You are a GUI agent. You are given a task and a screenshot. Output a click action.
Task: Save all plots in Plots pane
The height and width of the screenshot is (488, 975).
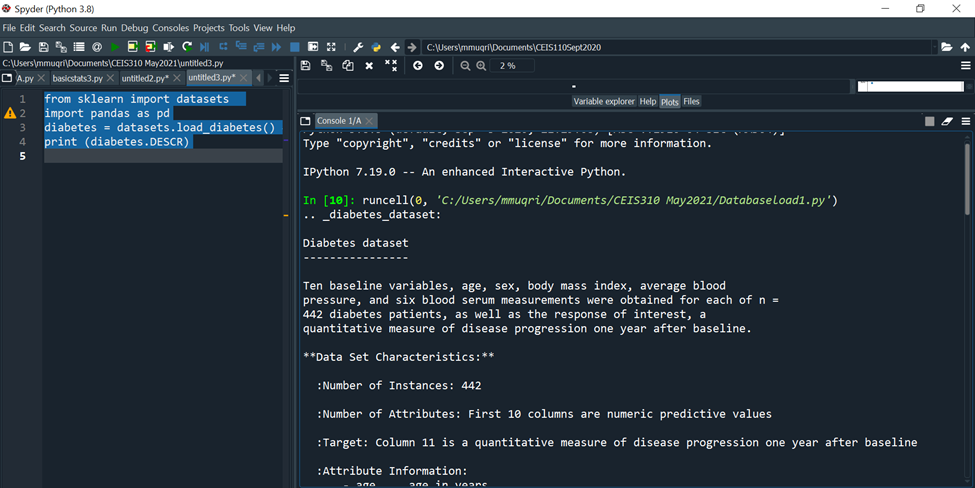[x=326, y=65]
